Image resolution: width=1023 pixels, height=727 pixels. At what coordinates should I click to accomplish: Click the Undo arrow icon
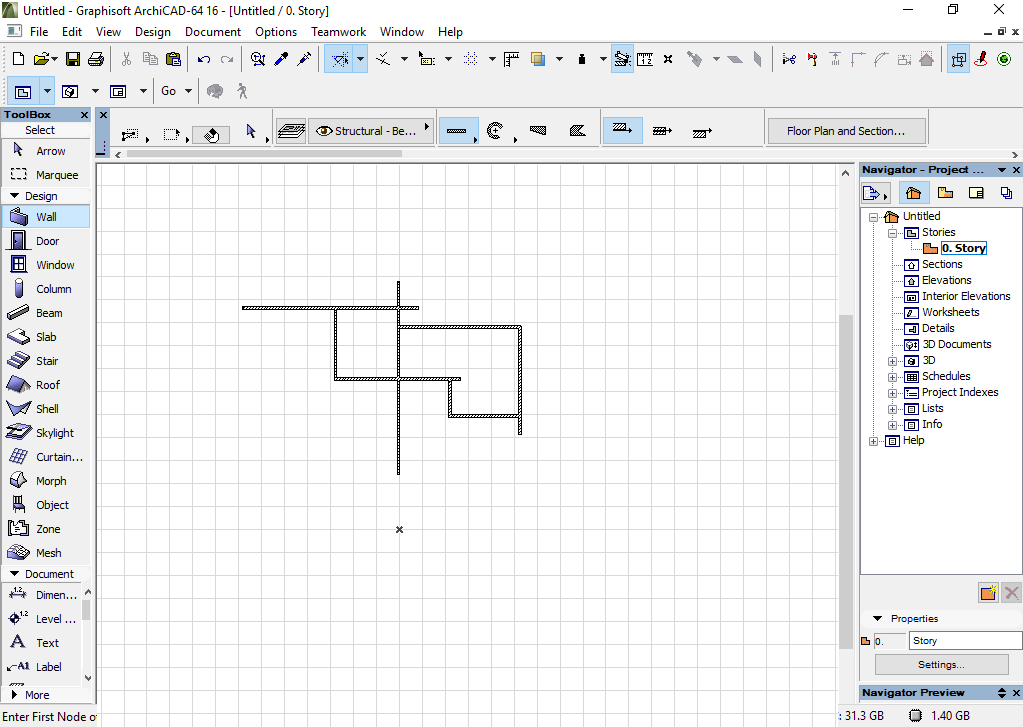(x=204, y=60)
